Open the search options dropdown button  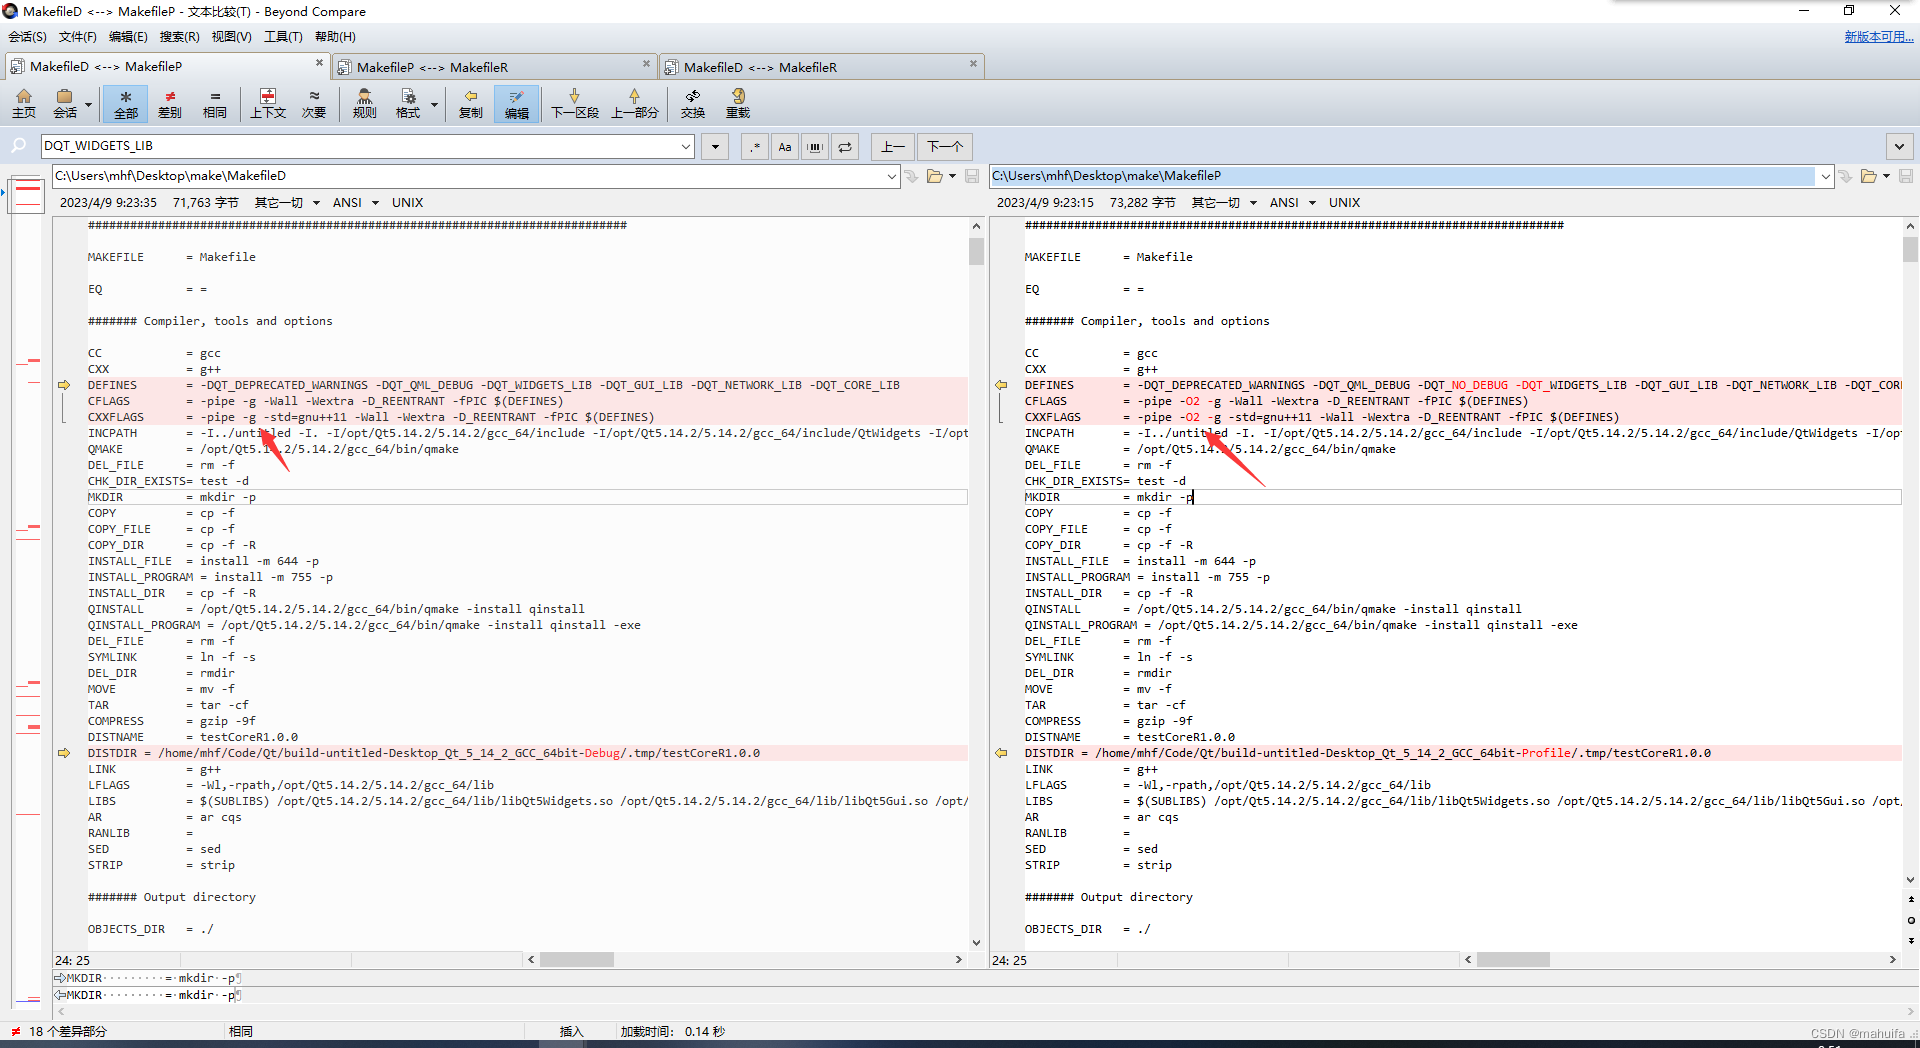715,147
